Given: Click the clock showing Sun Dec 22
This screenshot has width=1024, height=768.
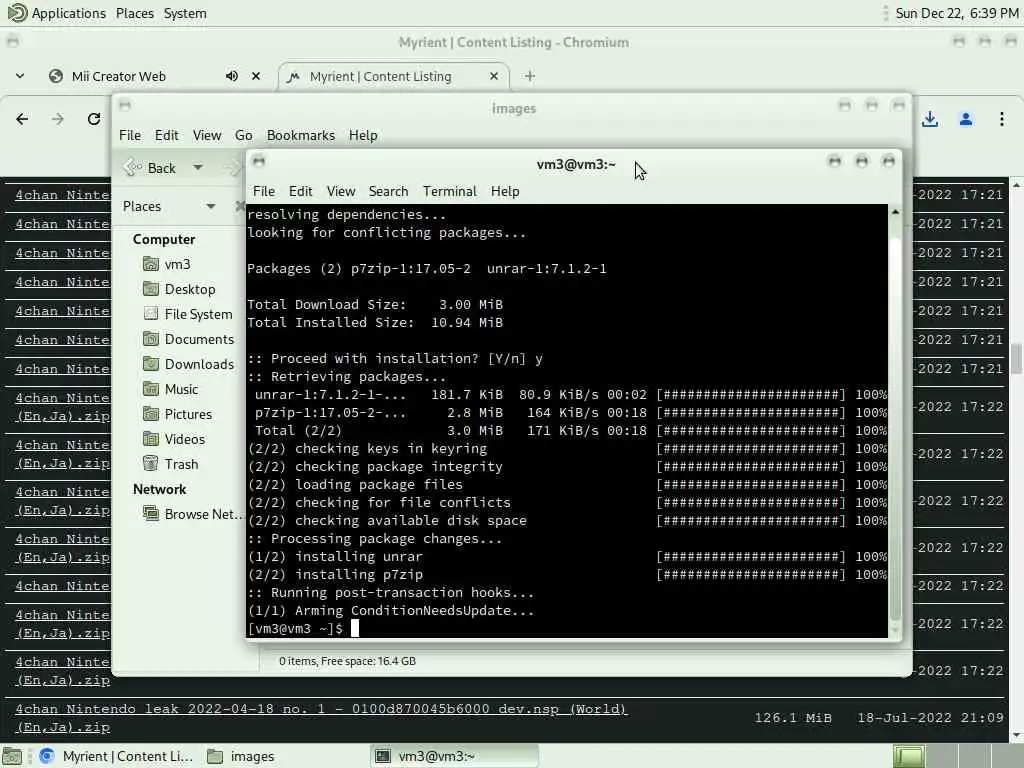Looking at the screenshot, I should tap(956, 13).
